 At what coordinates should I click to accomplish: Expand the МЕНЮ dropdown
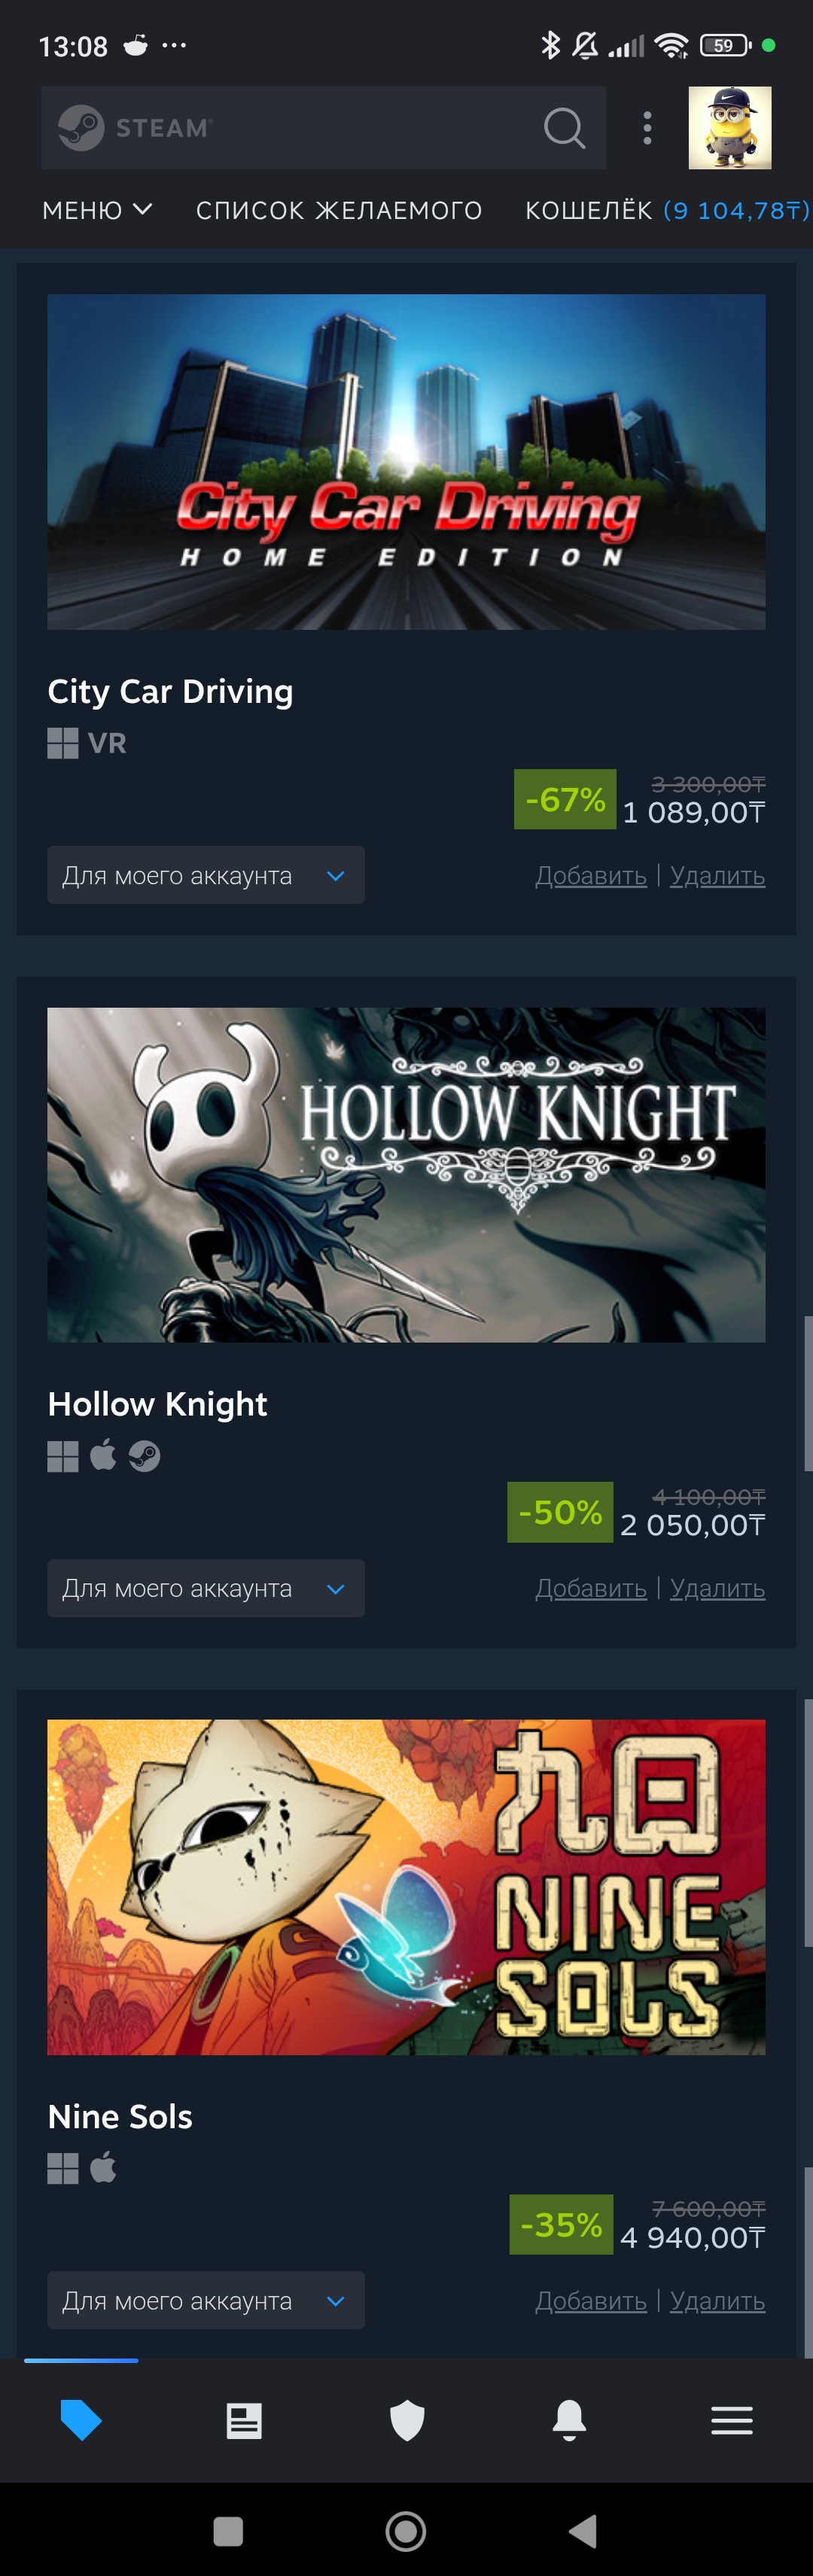coord(97,210)
